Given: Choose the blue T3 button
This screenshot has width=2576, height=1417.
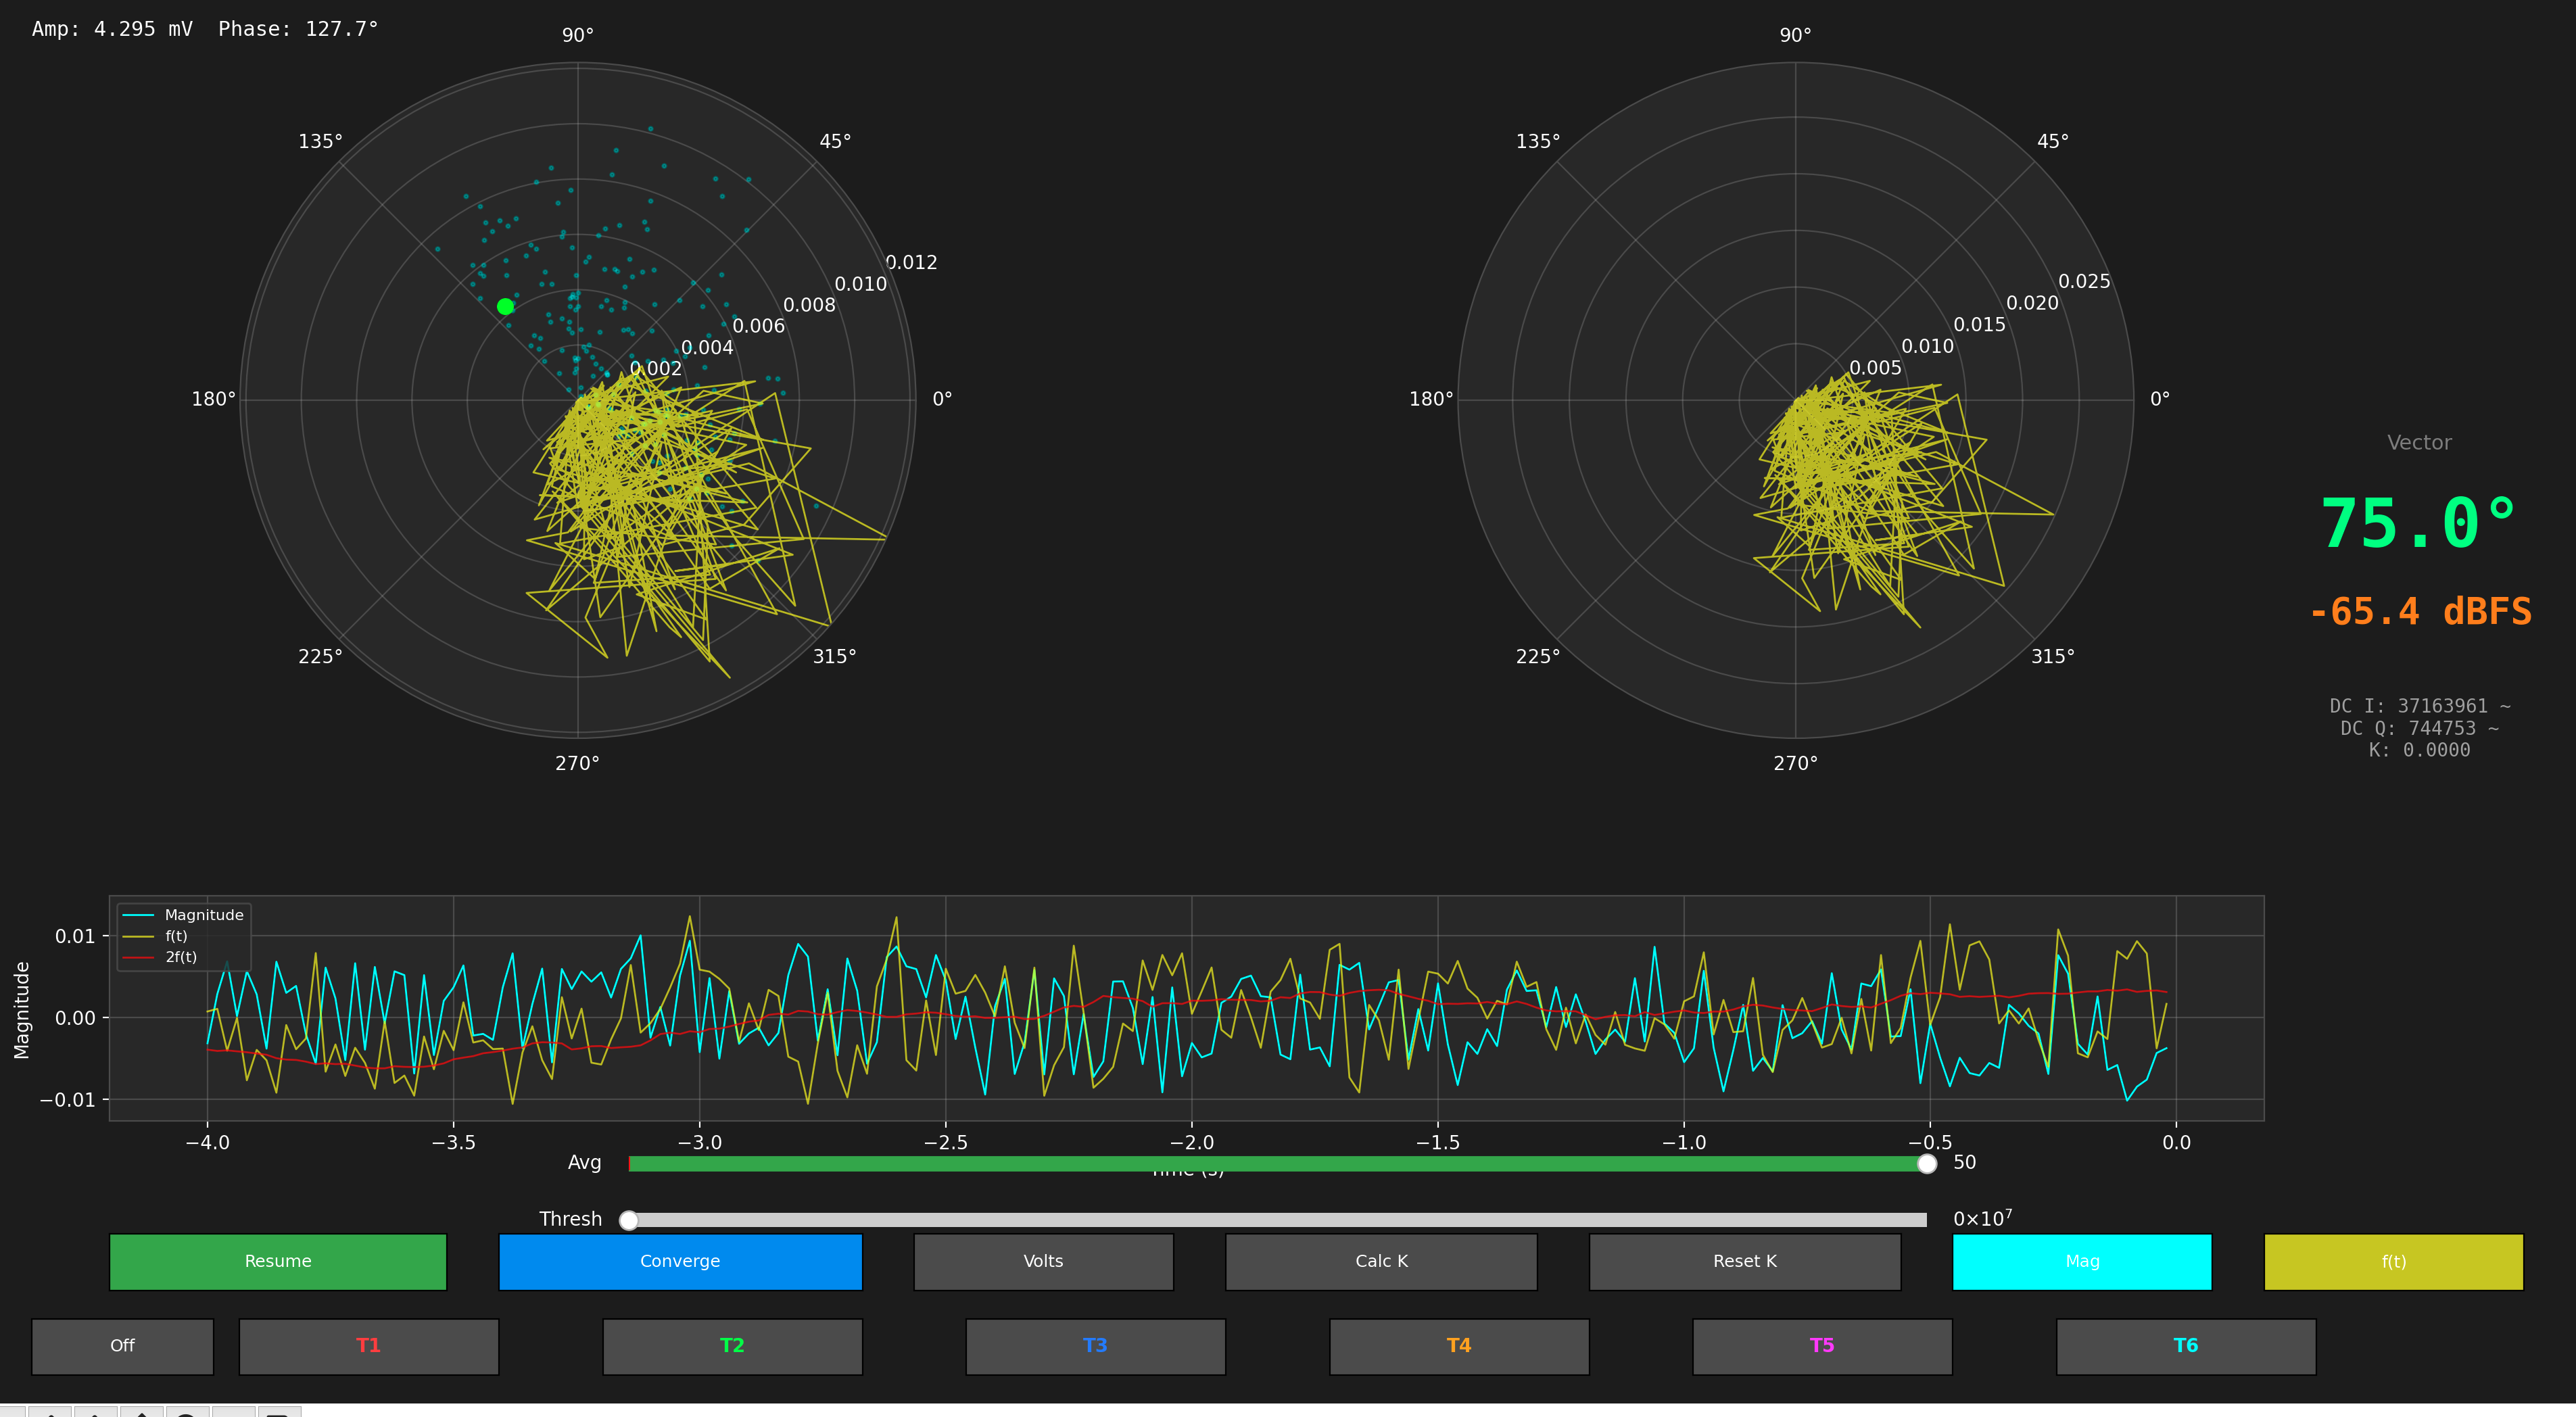Looking at the screenshot, I should click(x=1095, y=1346).
